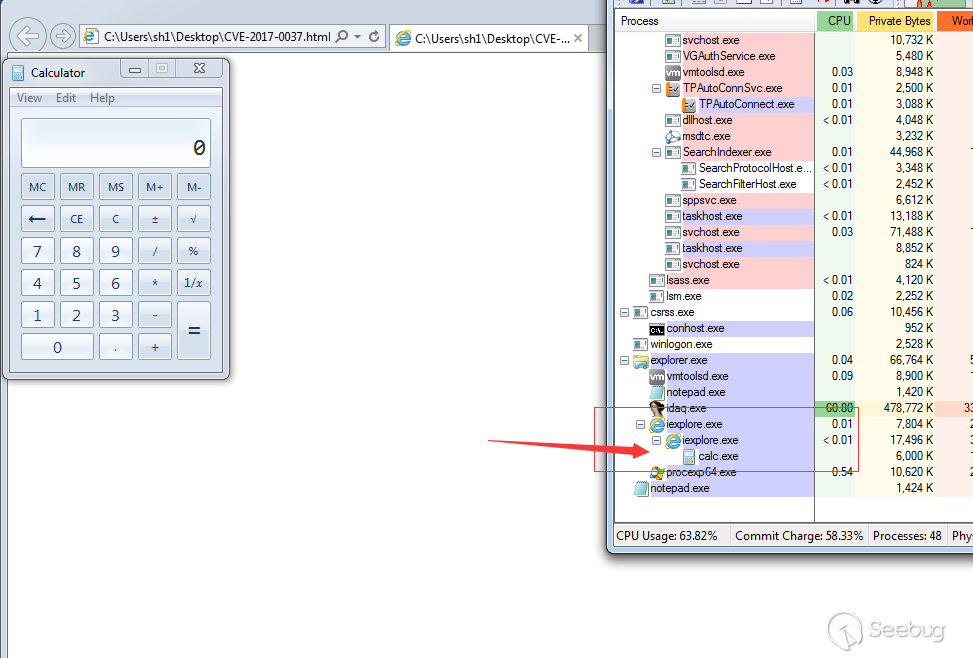Click the M- button in Calculator

194,186
